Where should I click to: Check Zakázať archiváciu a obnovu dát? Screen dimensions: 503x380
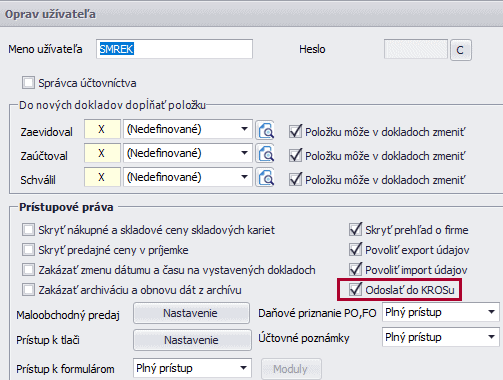(28, 290)
